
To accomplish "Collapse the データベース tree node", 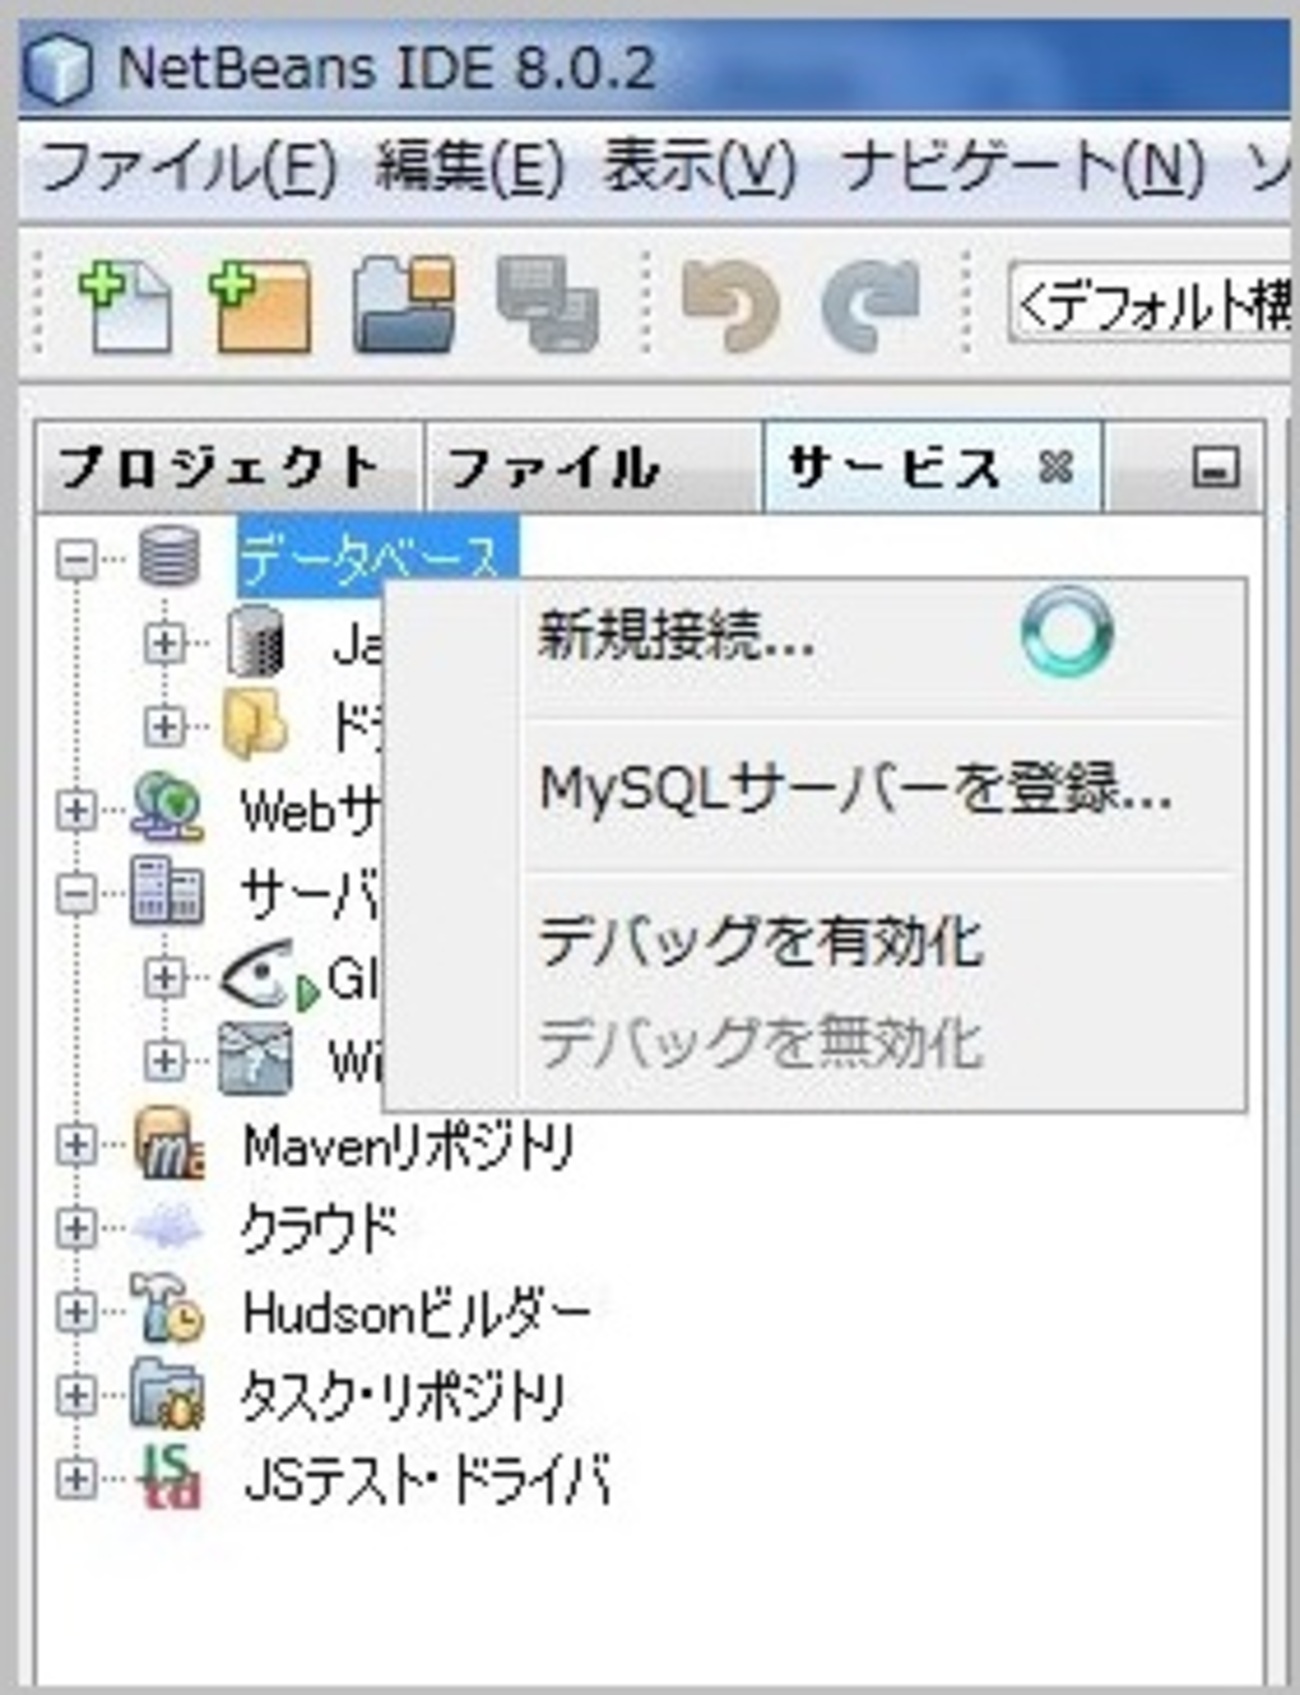I will click(x=77, y=558).
